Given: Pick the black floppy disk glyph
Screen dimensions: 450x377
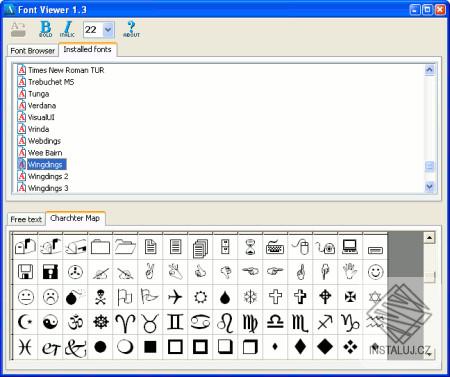Looking at the screenshot, I should [x=50, y=272].
